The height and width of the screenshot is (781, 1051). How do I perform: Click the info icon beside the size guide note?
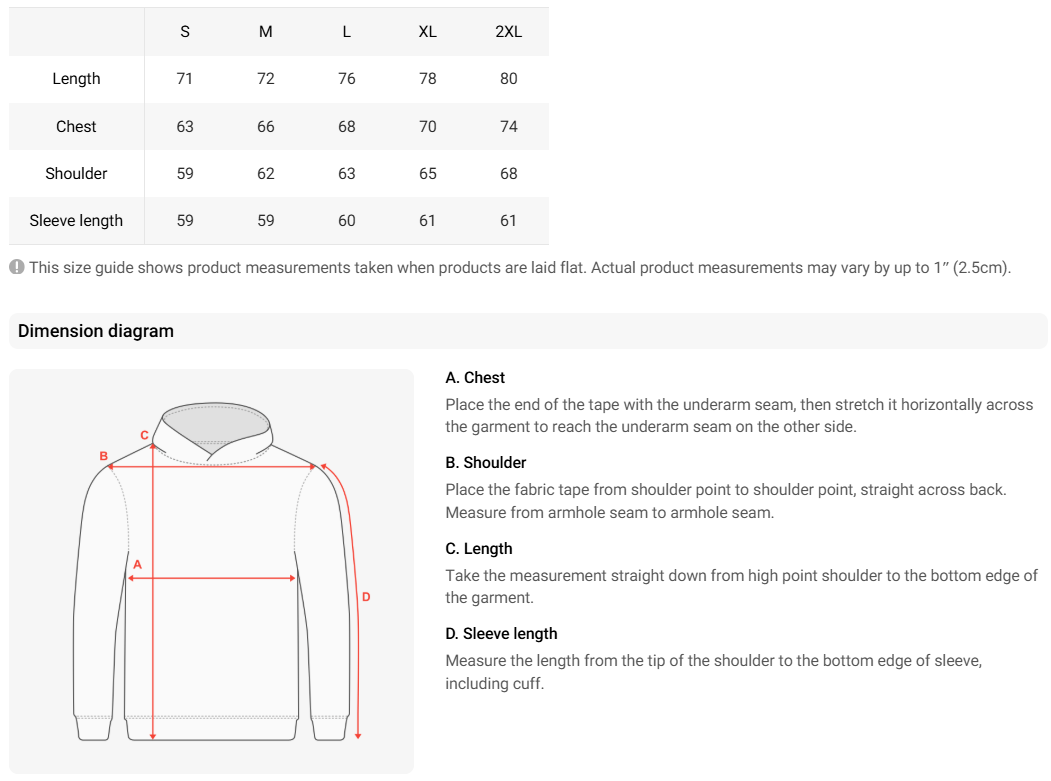pos(17,268)
